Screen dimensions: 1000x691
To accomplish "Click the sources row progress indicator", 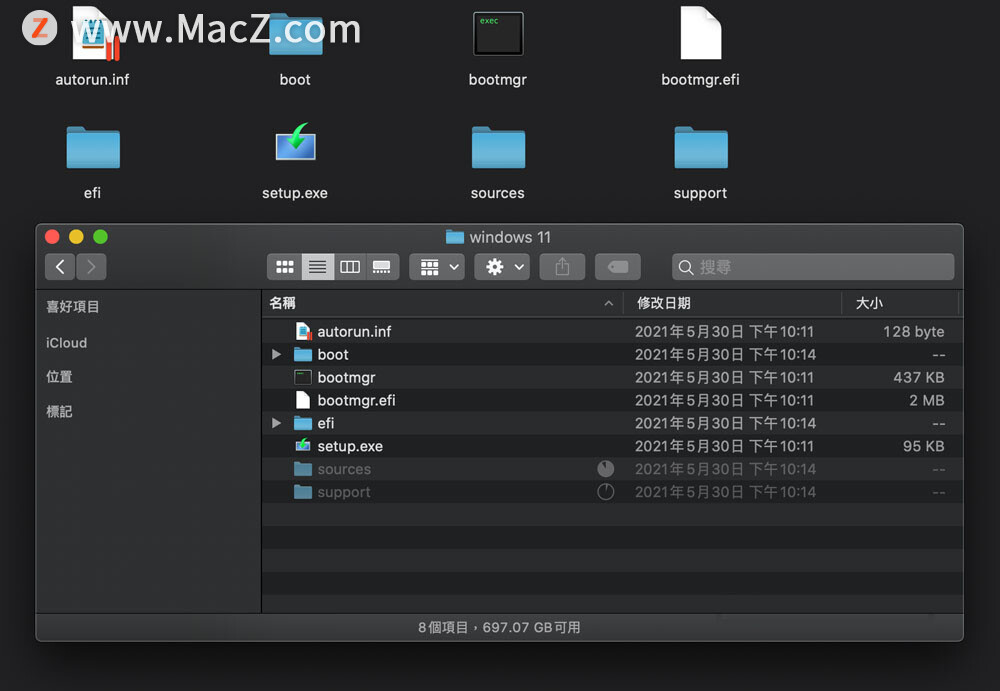I will pos(606,469).
